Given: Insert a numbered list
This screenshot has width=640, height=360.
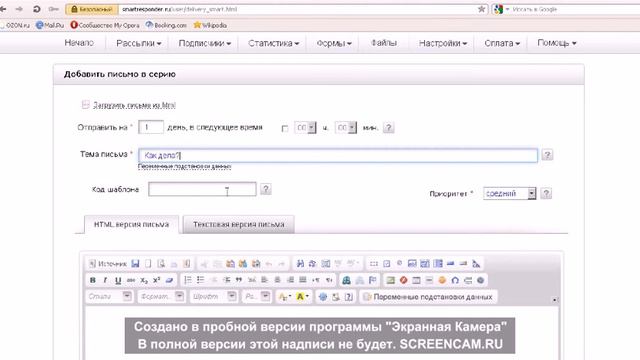Looking at the screenshot, I should coord(188,280).
